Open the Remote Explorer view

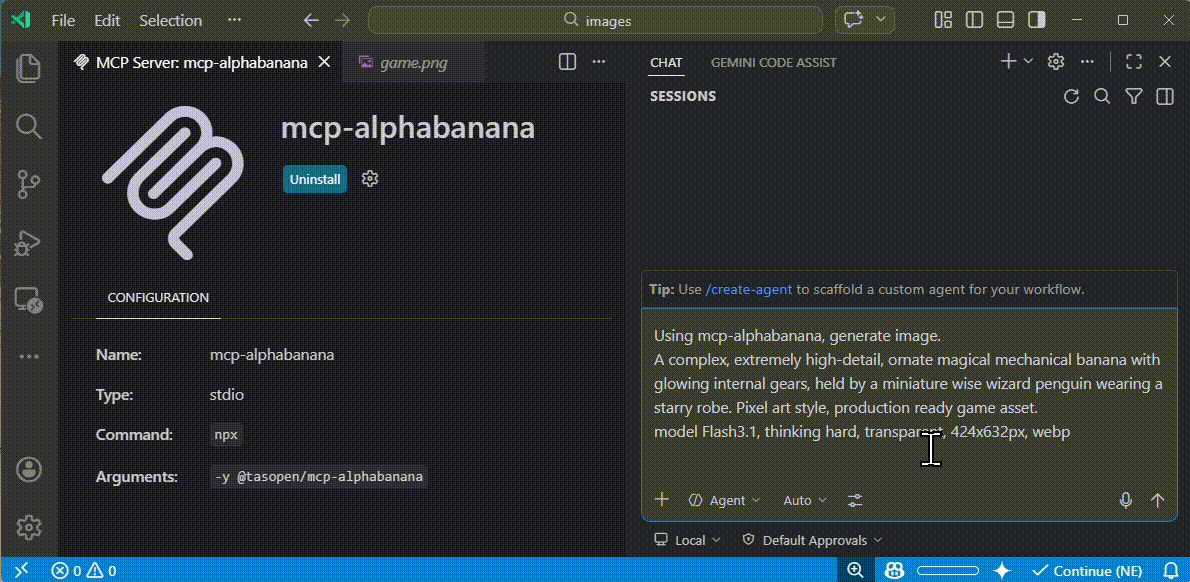point(29,300)
